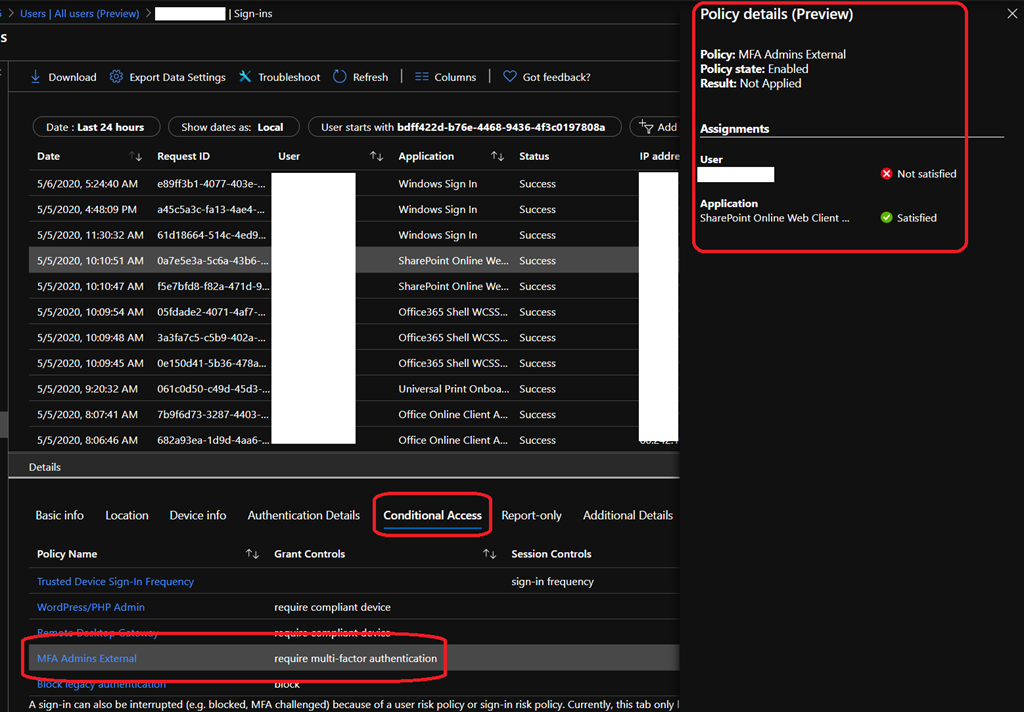Open the Trusted Device Sign-In Frequency policy
The height and width of the screenshot is (712, 1024).
tap(115, 582)
